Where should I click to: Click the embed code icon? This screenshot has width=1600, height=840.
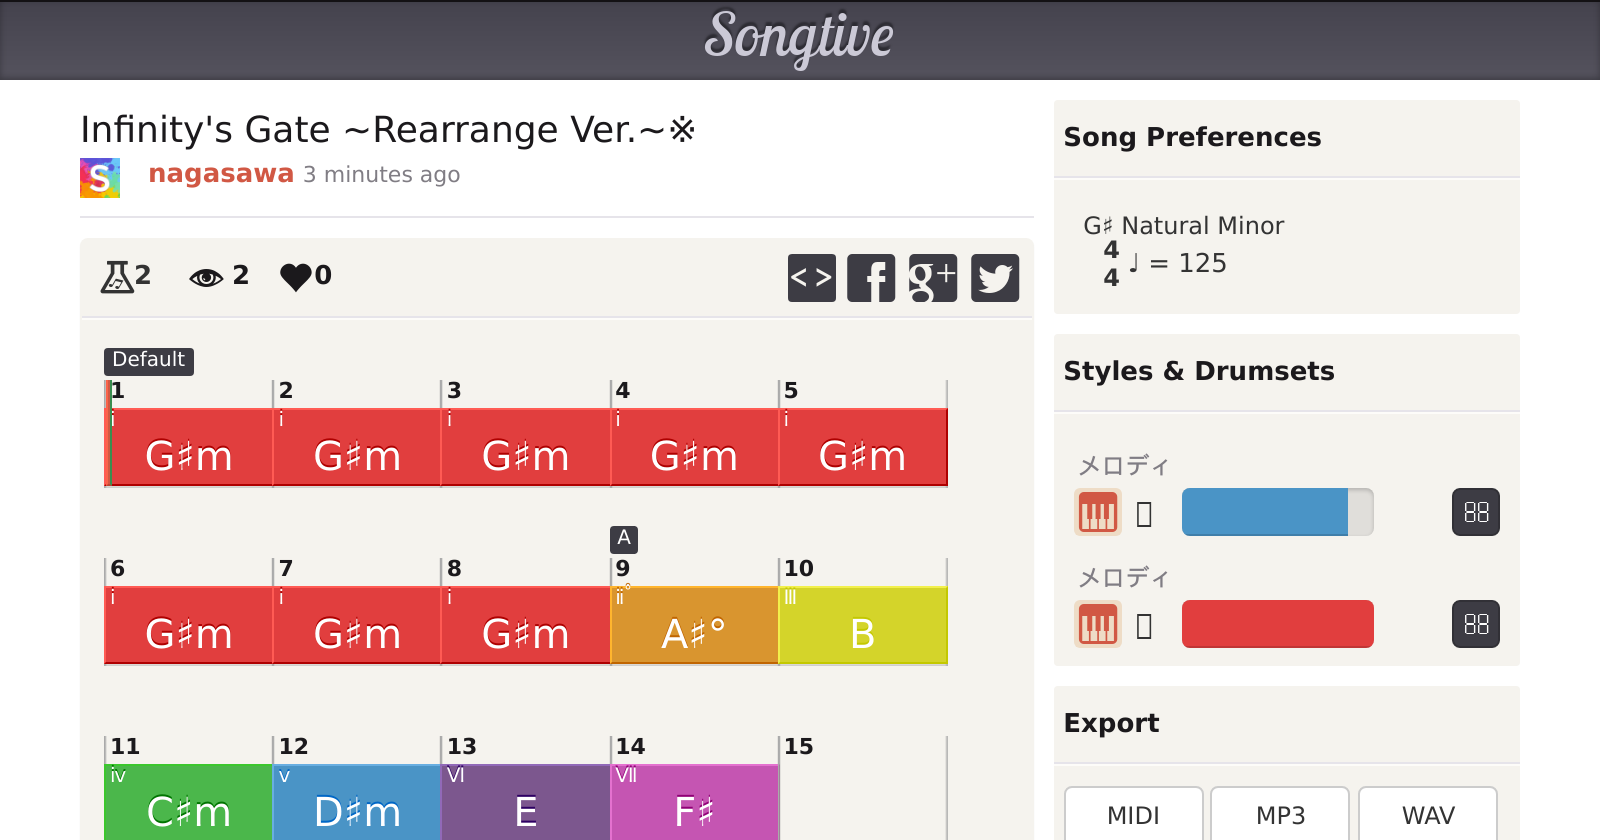(811, 278)
